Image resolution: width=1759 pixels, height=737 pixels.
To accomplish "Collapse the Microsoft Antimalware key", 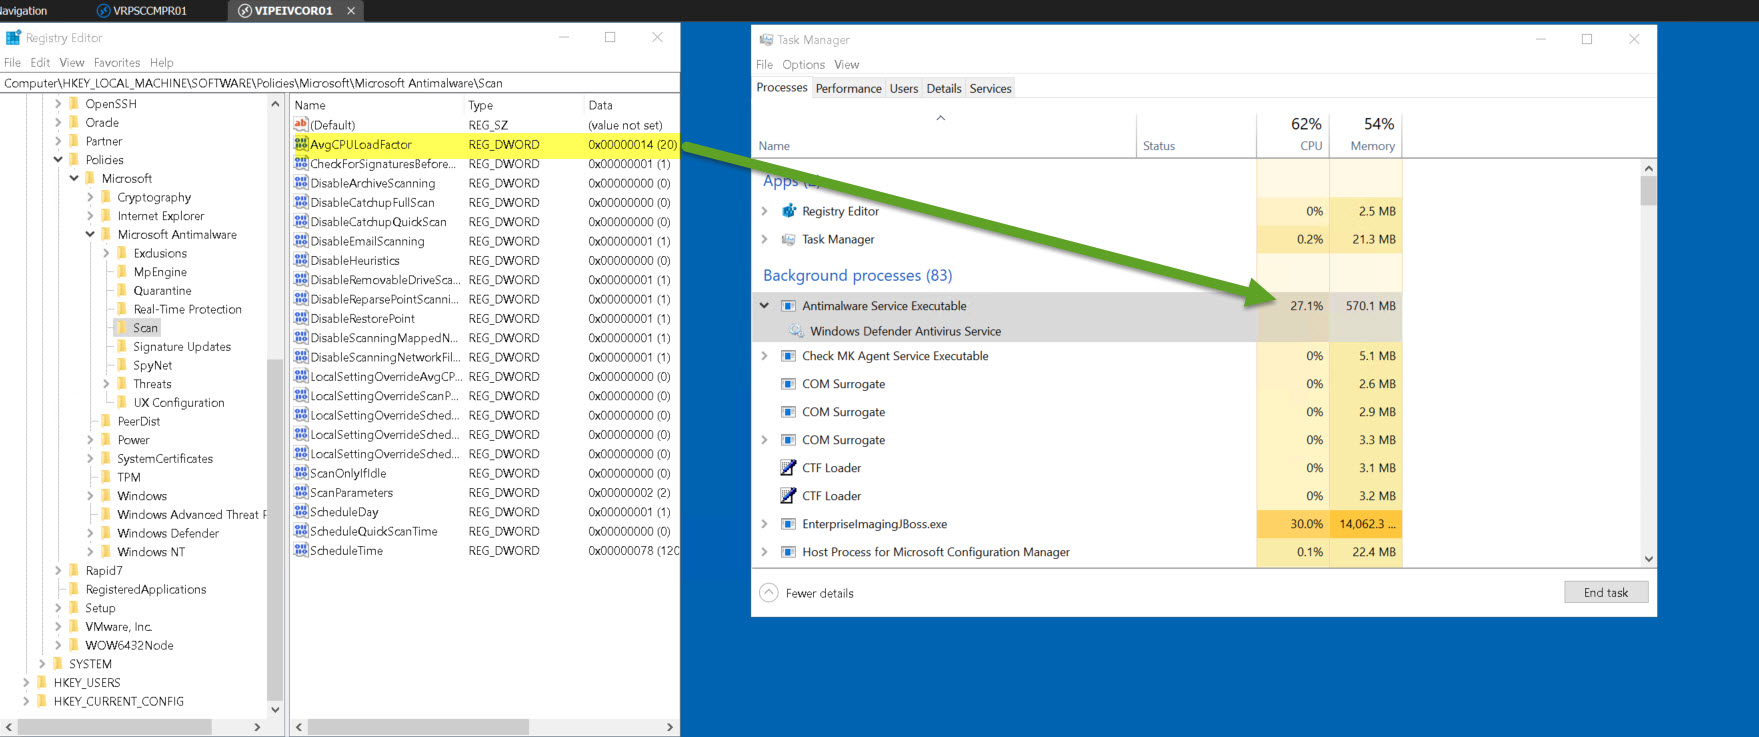I will [90, 235].
